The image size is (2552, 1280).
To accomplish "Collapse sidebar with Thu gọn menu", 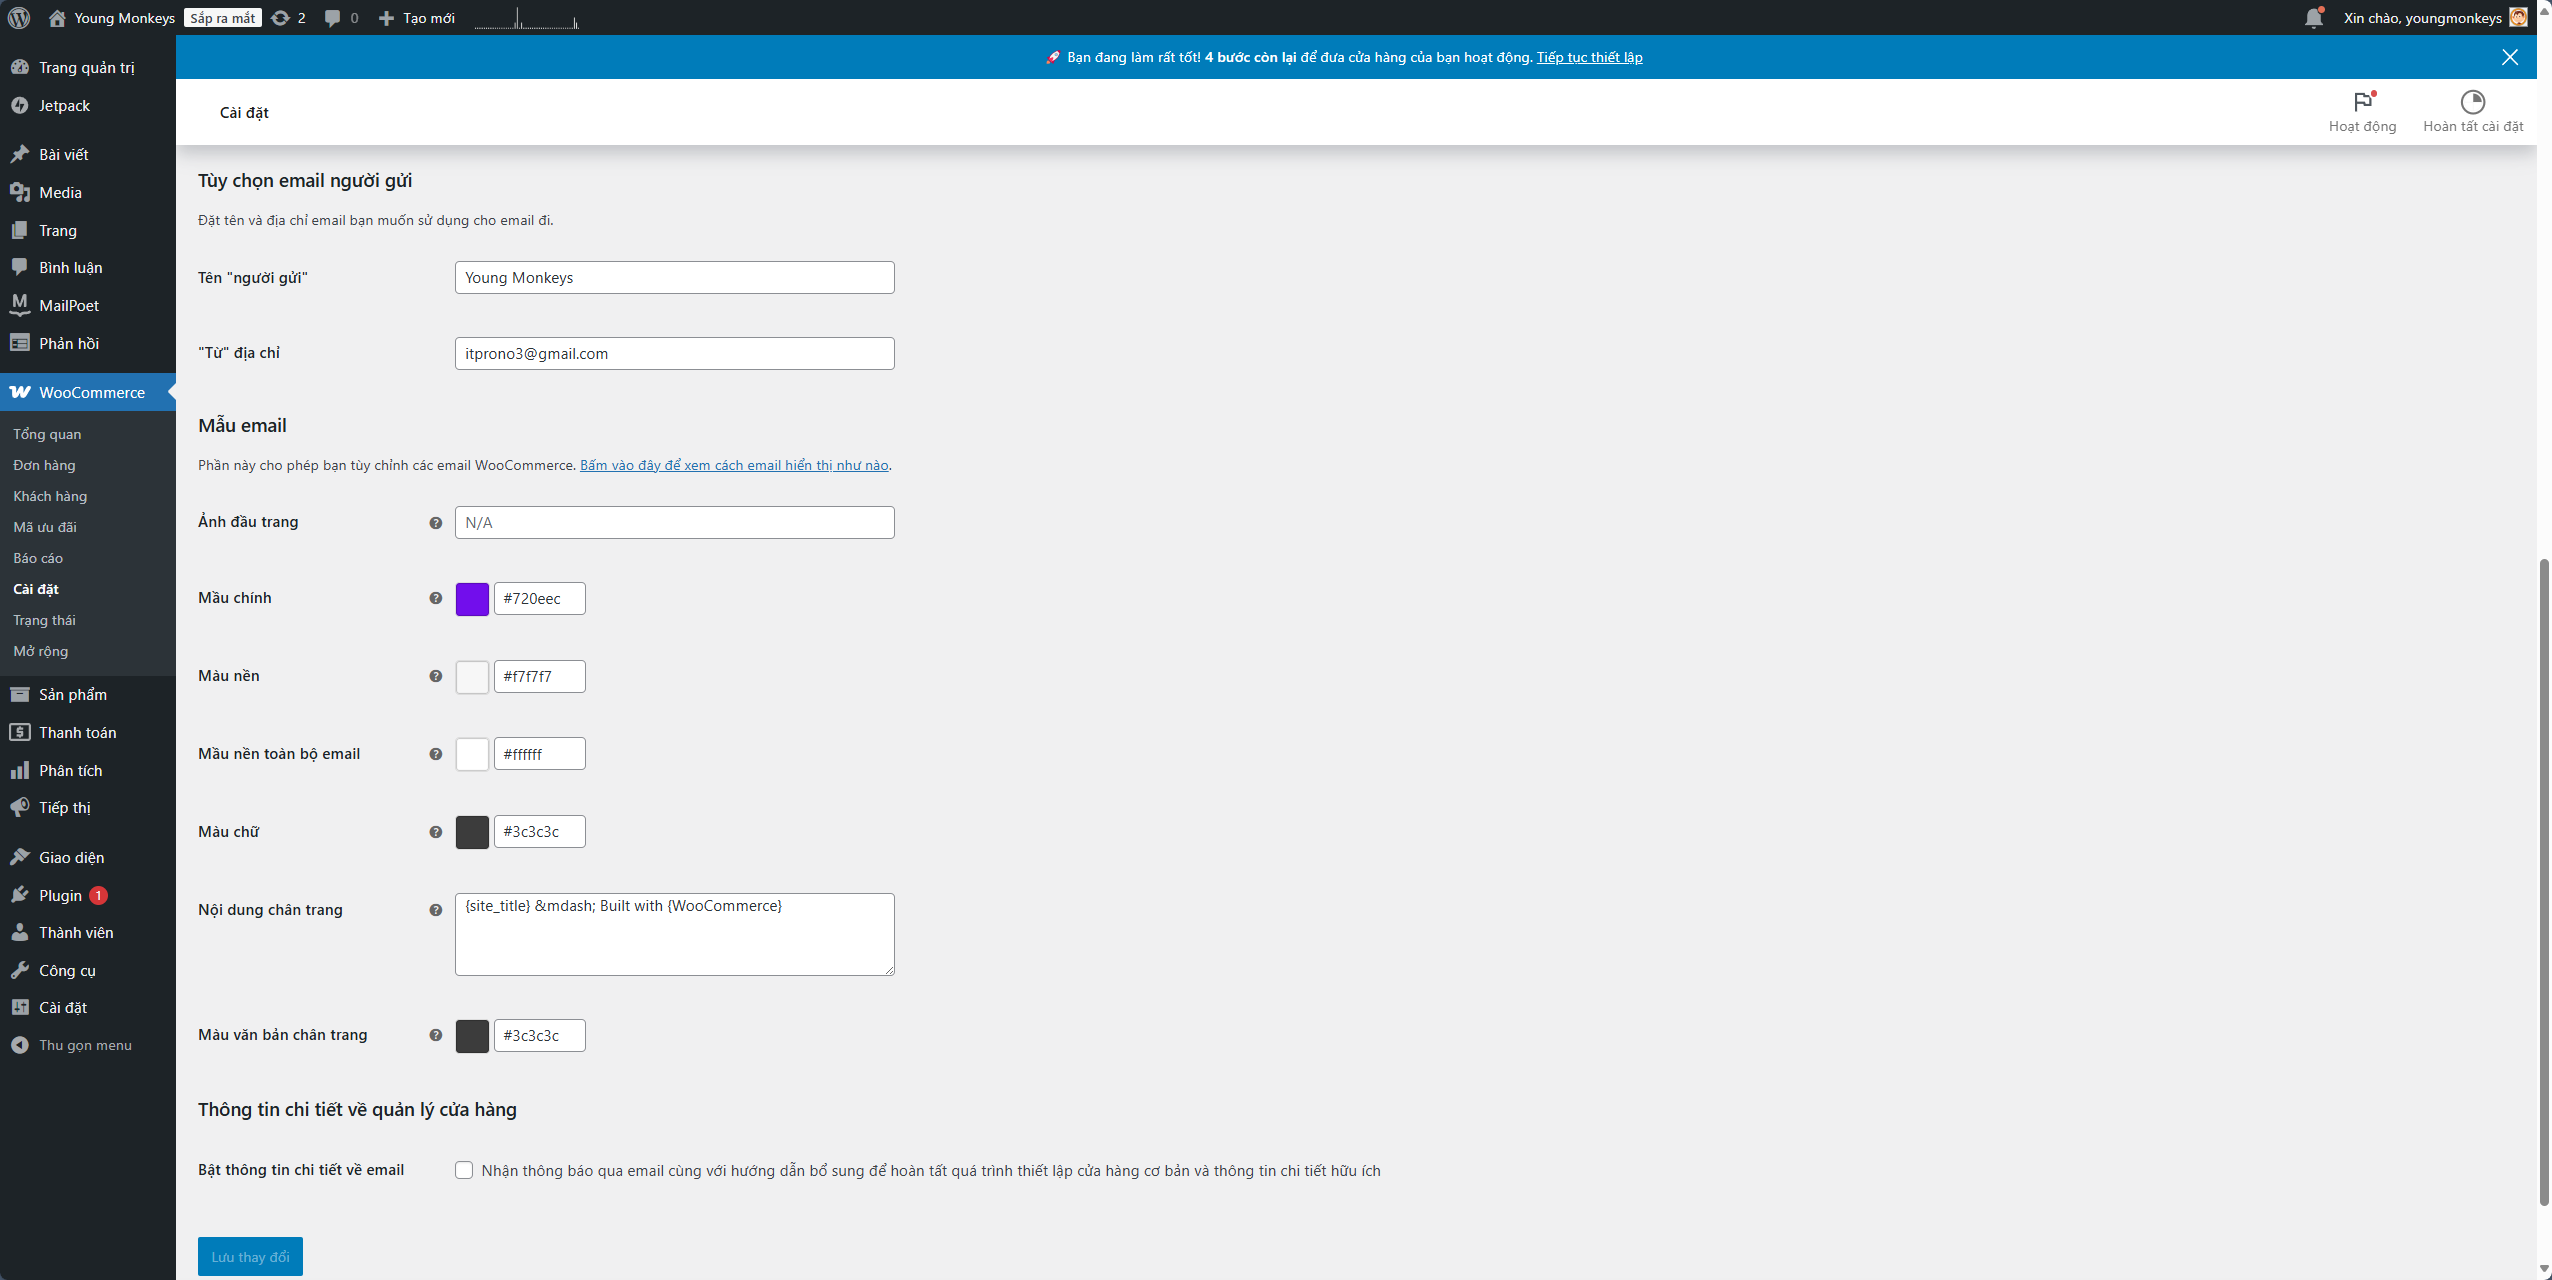I will click(x=85, y=1045).
